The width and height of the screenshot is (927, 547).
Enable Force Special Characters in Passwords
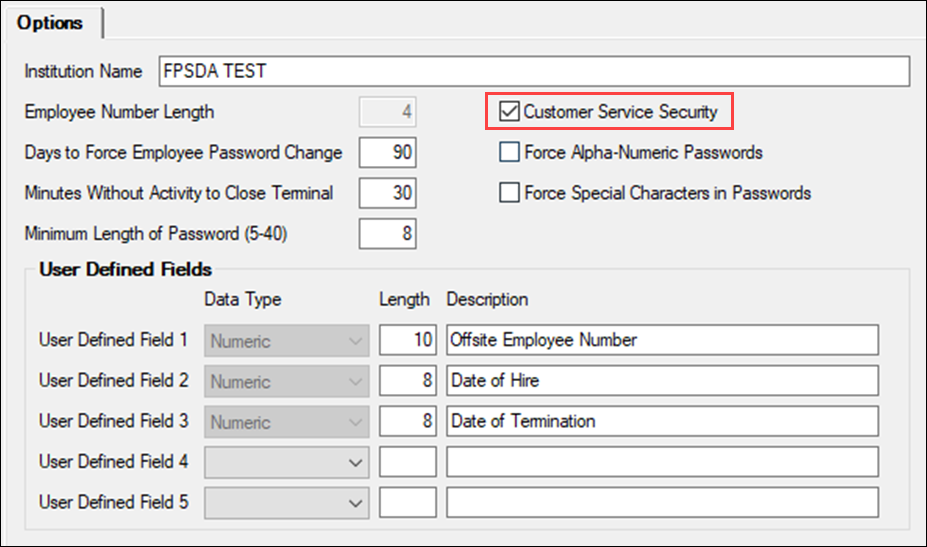[x=509, y=193]
